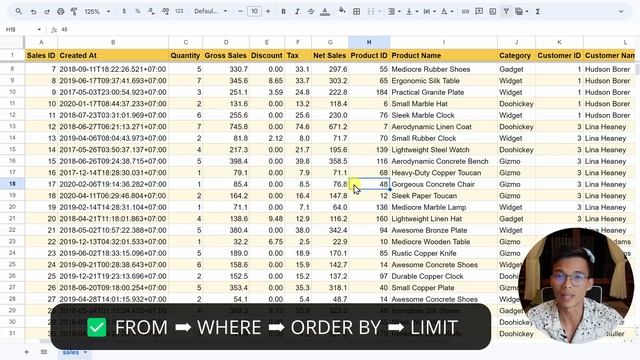Select cell Ergonomic Silk Table

point(443,81)
